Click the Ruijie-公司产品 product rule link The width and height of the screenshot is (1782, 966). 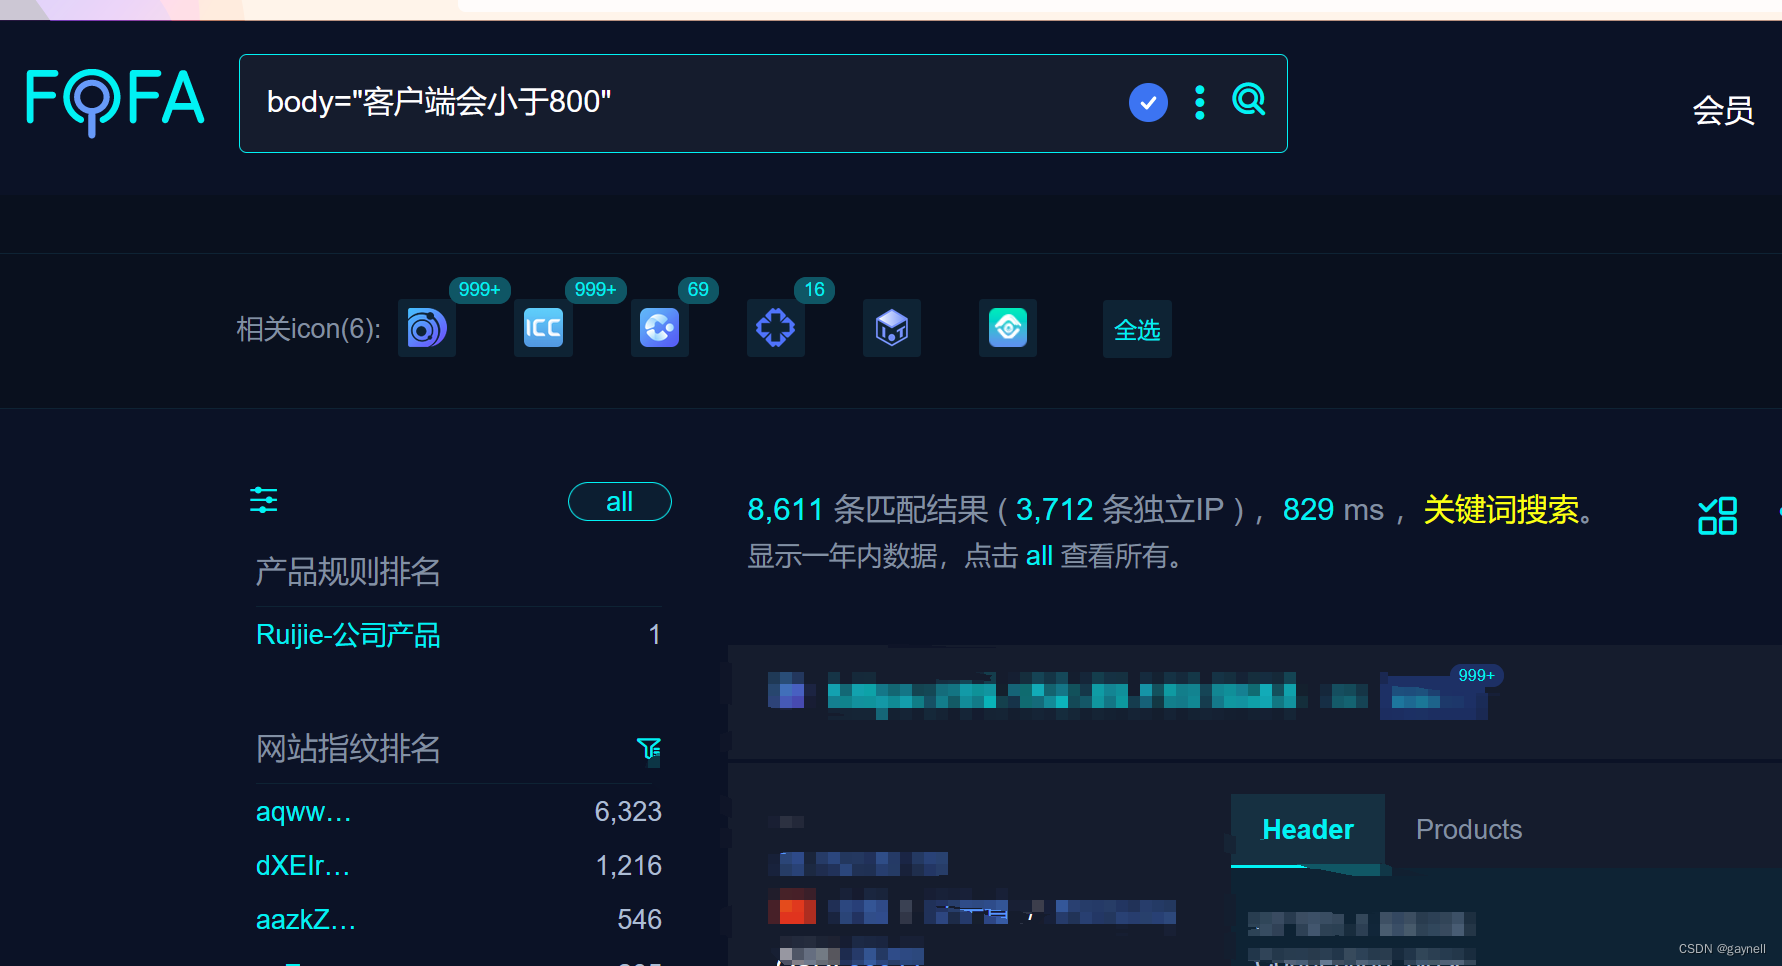(x=348, y=634)
